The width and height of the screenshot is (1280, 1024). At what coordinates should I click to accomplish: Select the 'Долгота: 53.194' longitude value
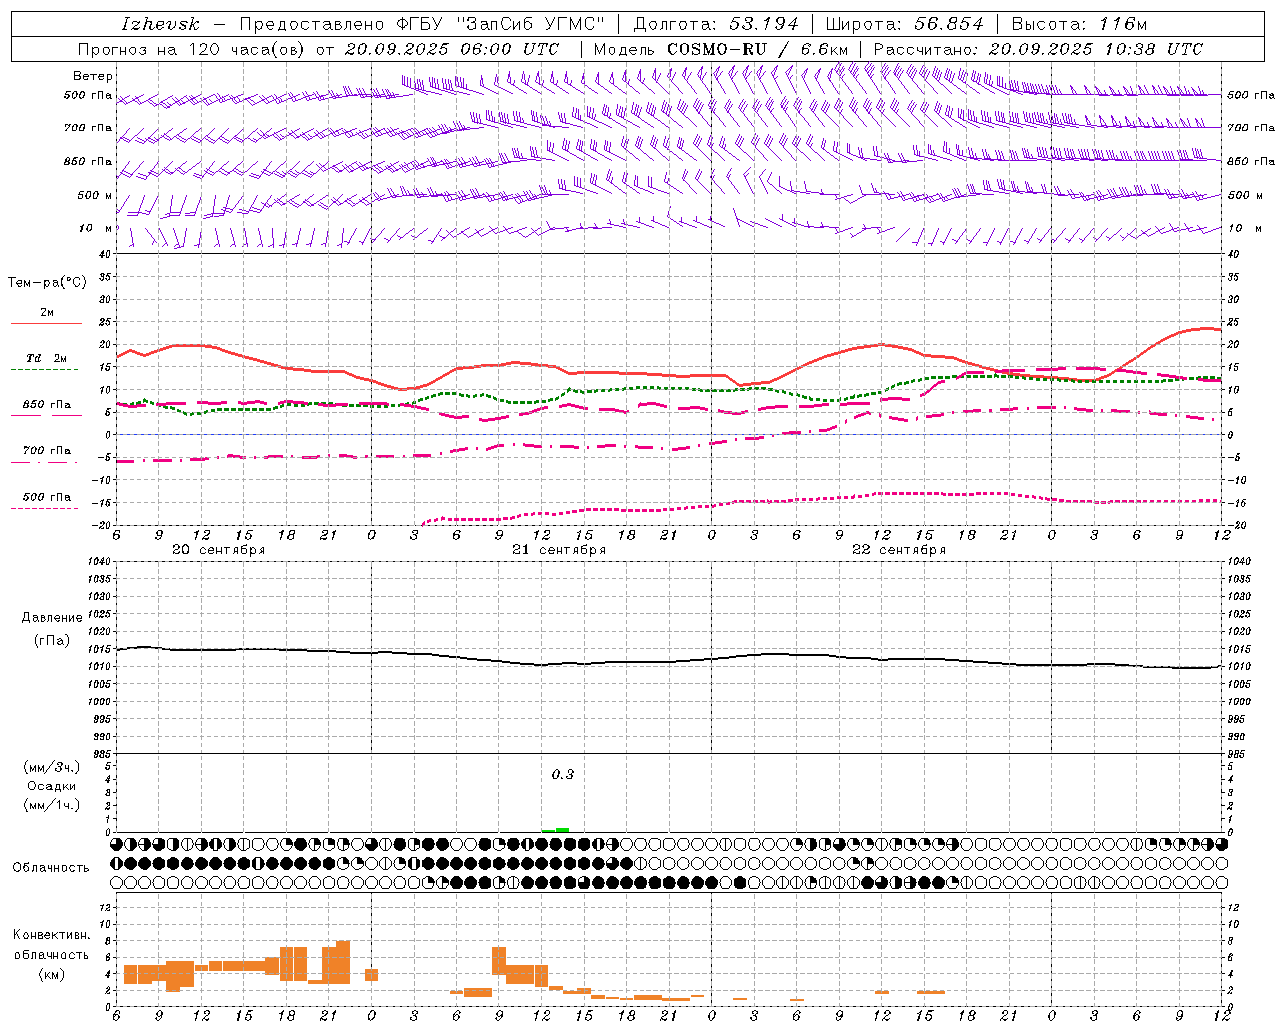pos(716,24)
